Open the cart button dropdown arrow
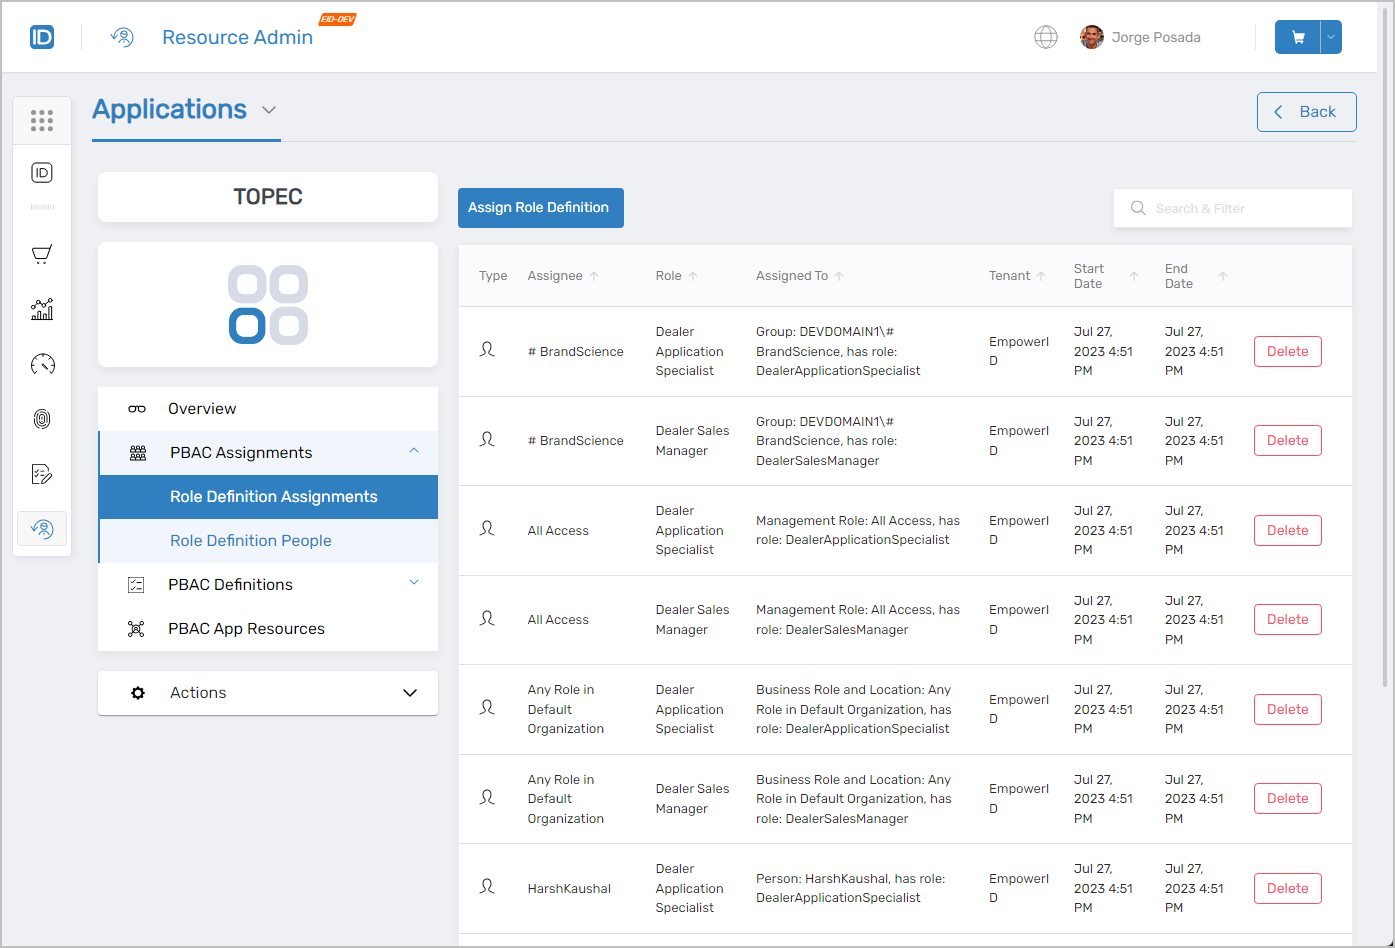Screen dimensions: 1395x948 click(1331, 37)
